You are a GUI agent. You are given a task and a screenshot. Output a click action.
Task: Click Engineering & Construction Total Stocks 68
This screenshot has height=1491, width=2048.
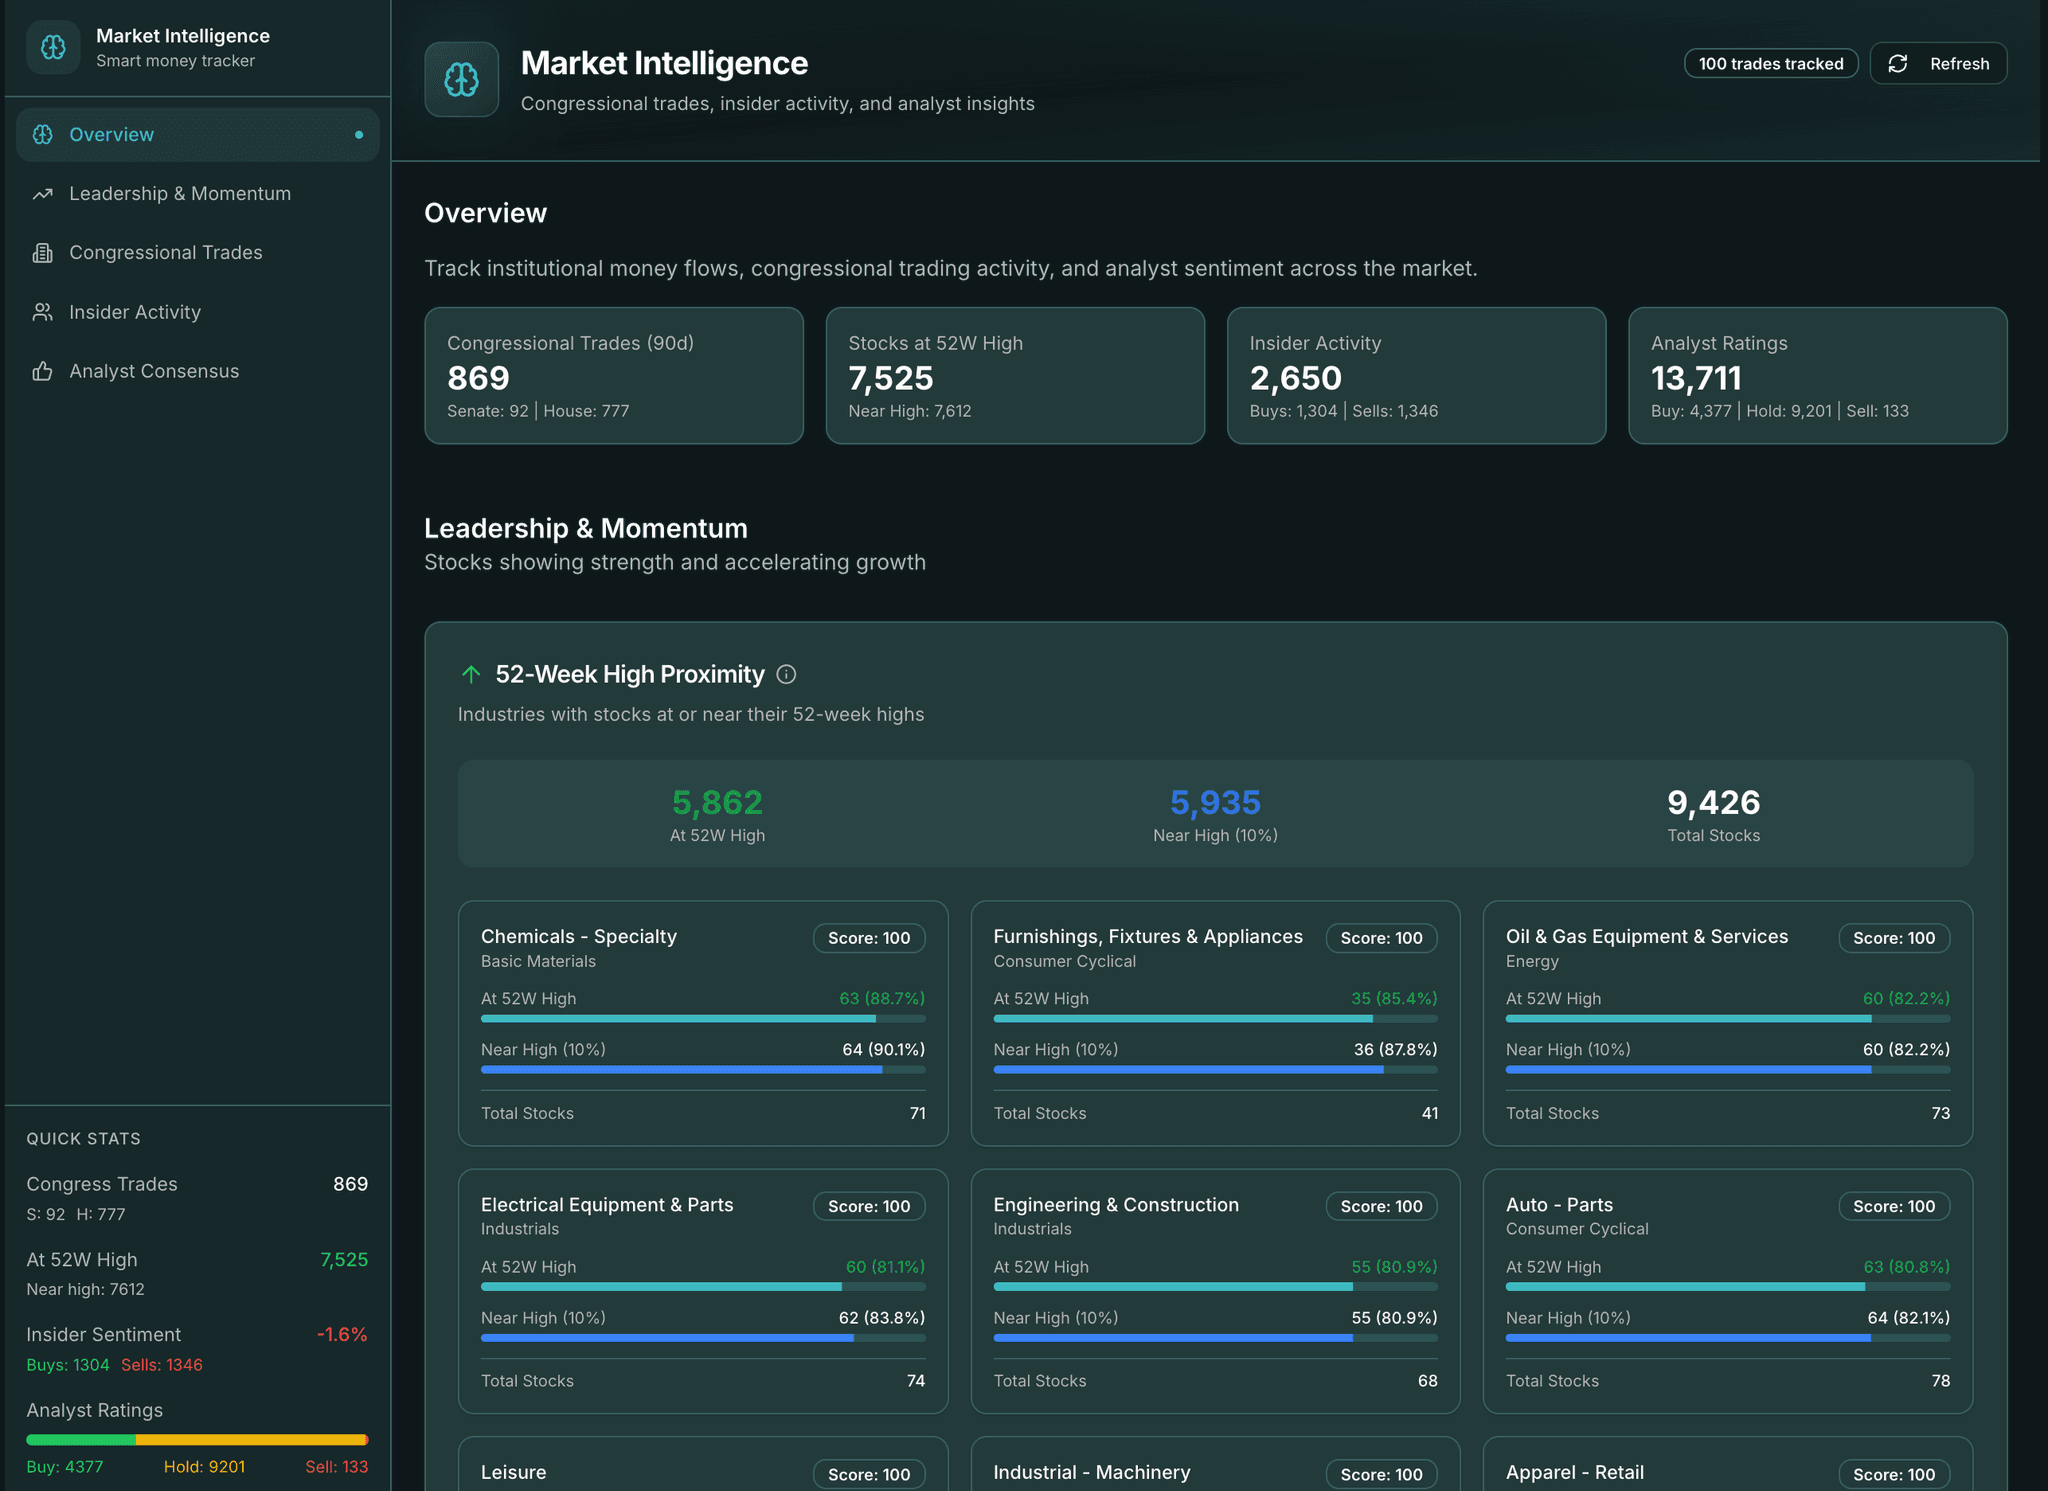[1428, 1381]
